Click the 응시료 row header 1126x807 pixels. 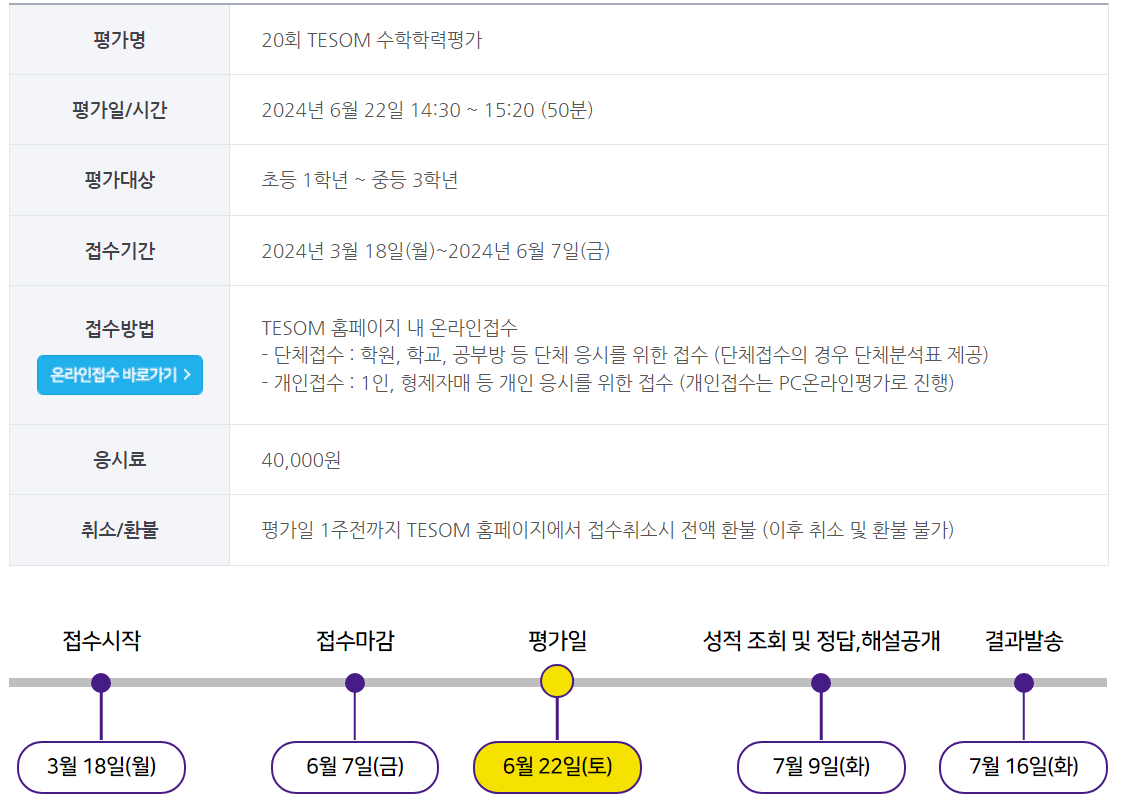[x=118, y=460]
